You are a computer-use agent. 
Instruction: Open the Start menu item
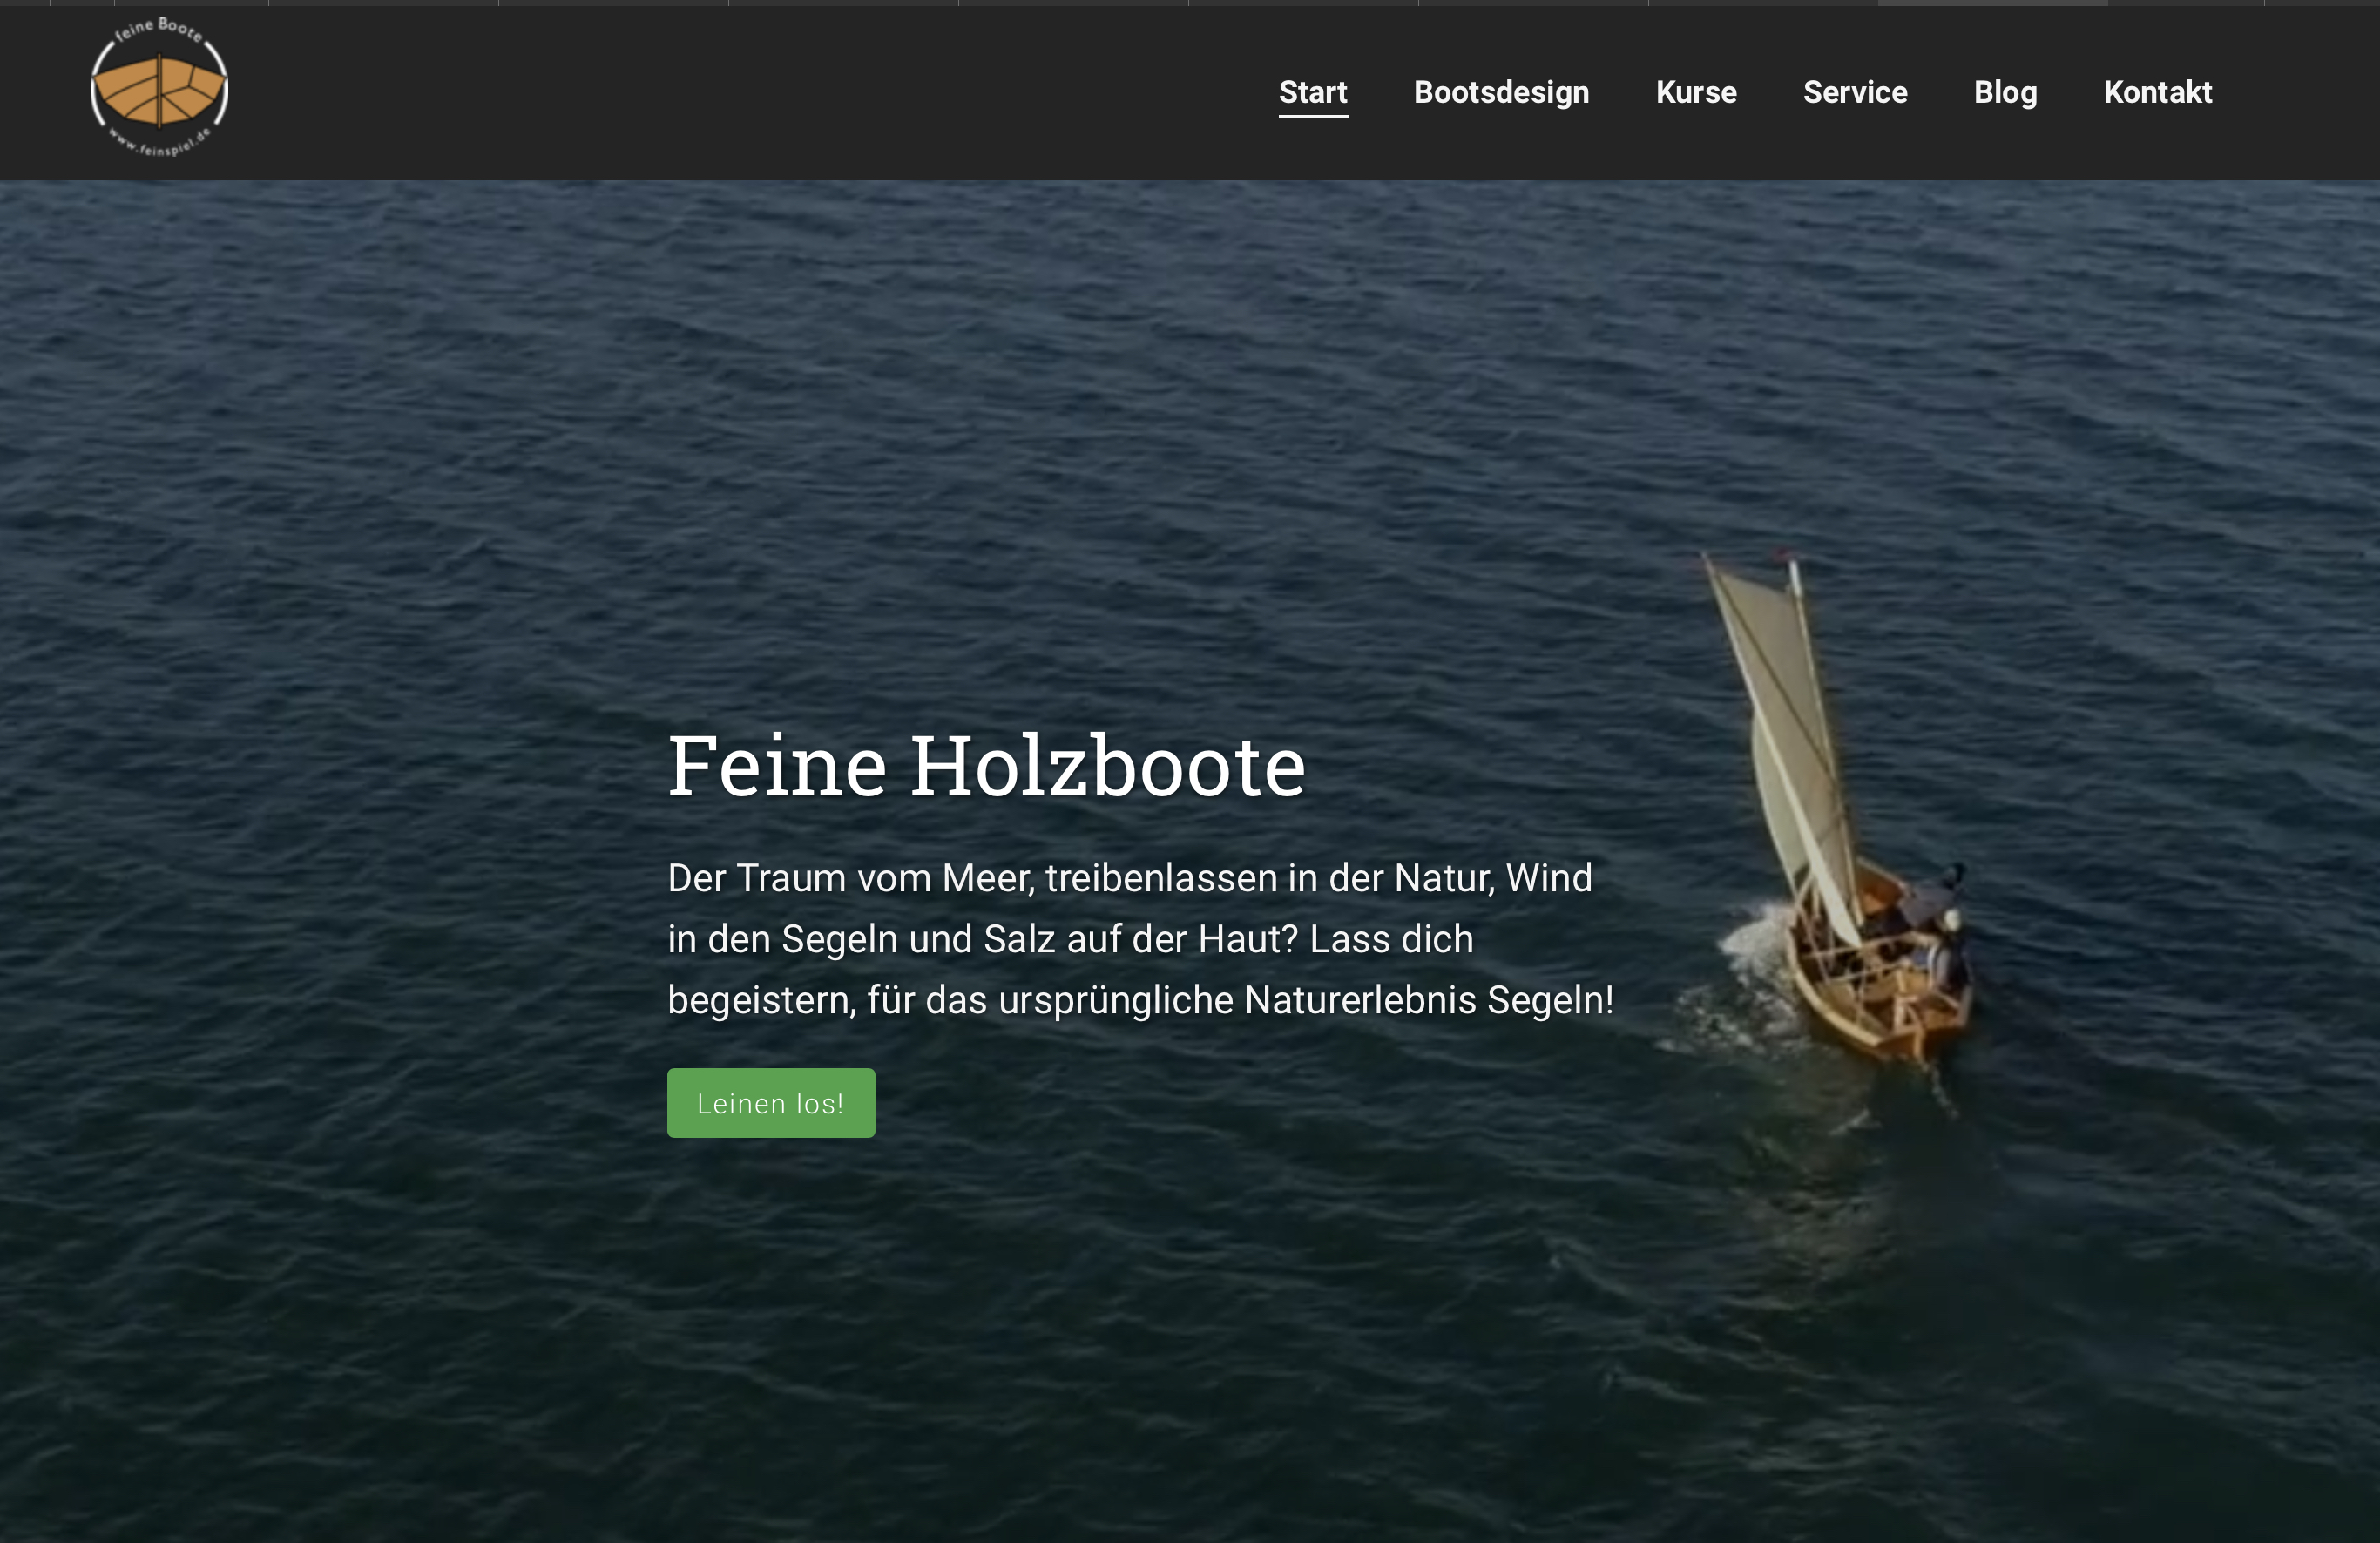(1312, 92)
